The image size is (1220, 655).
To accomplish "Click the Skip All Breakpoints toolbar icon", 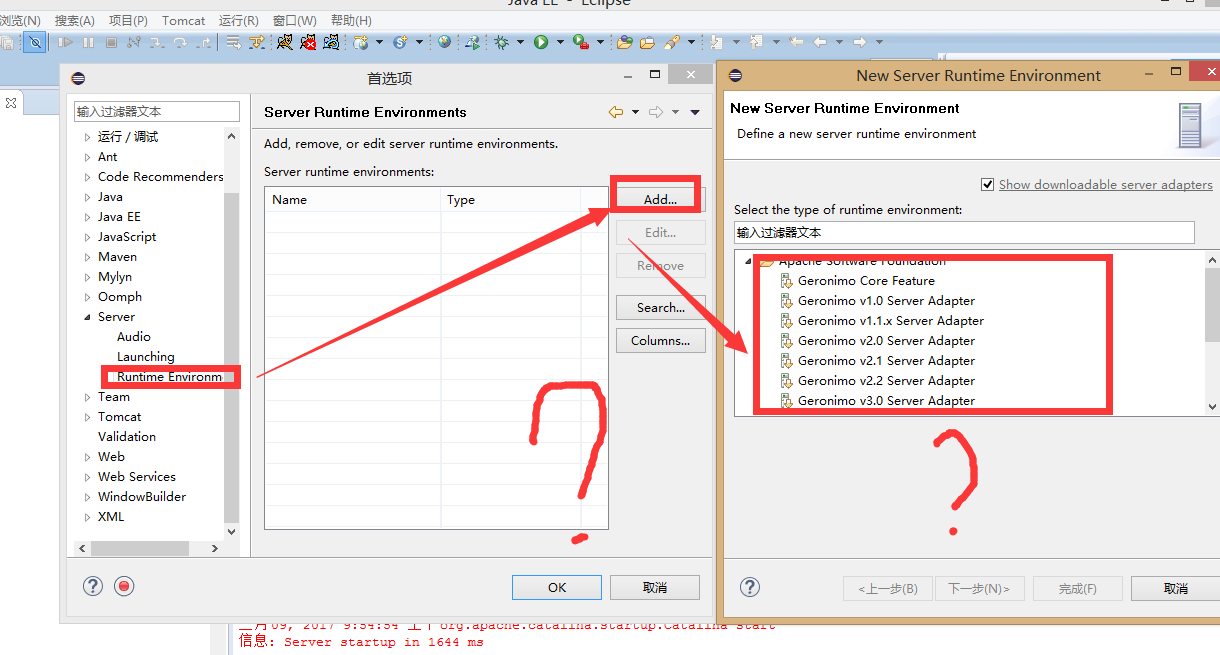I will [35, 42].
